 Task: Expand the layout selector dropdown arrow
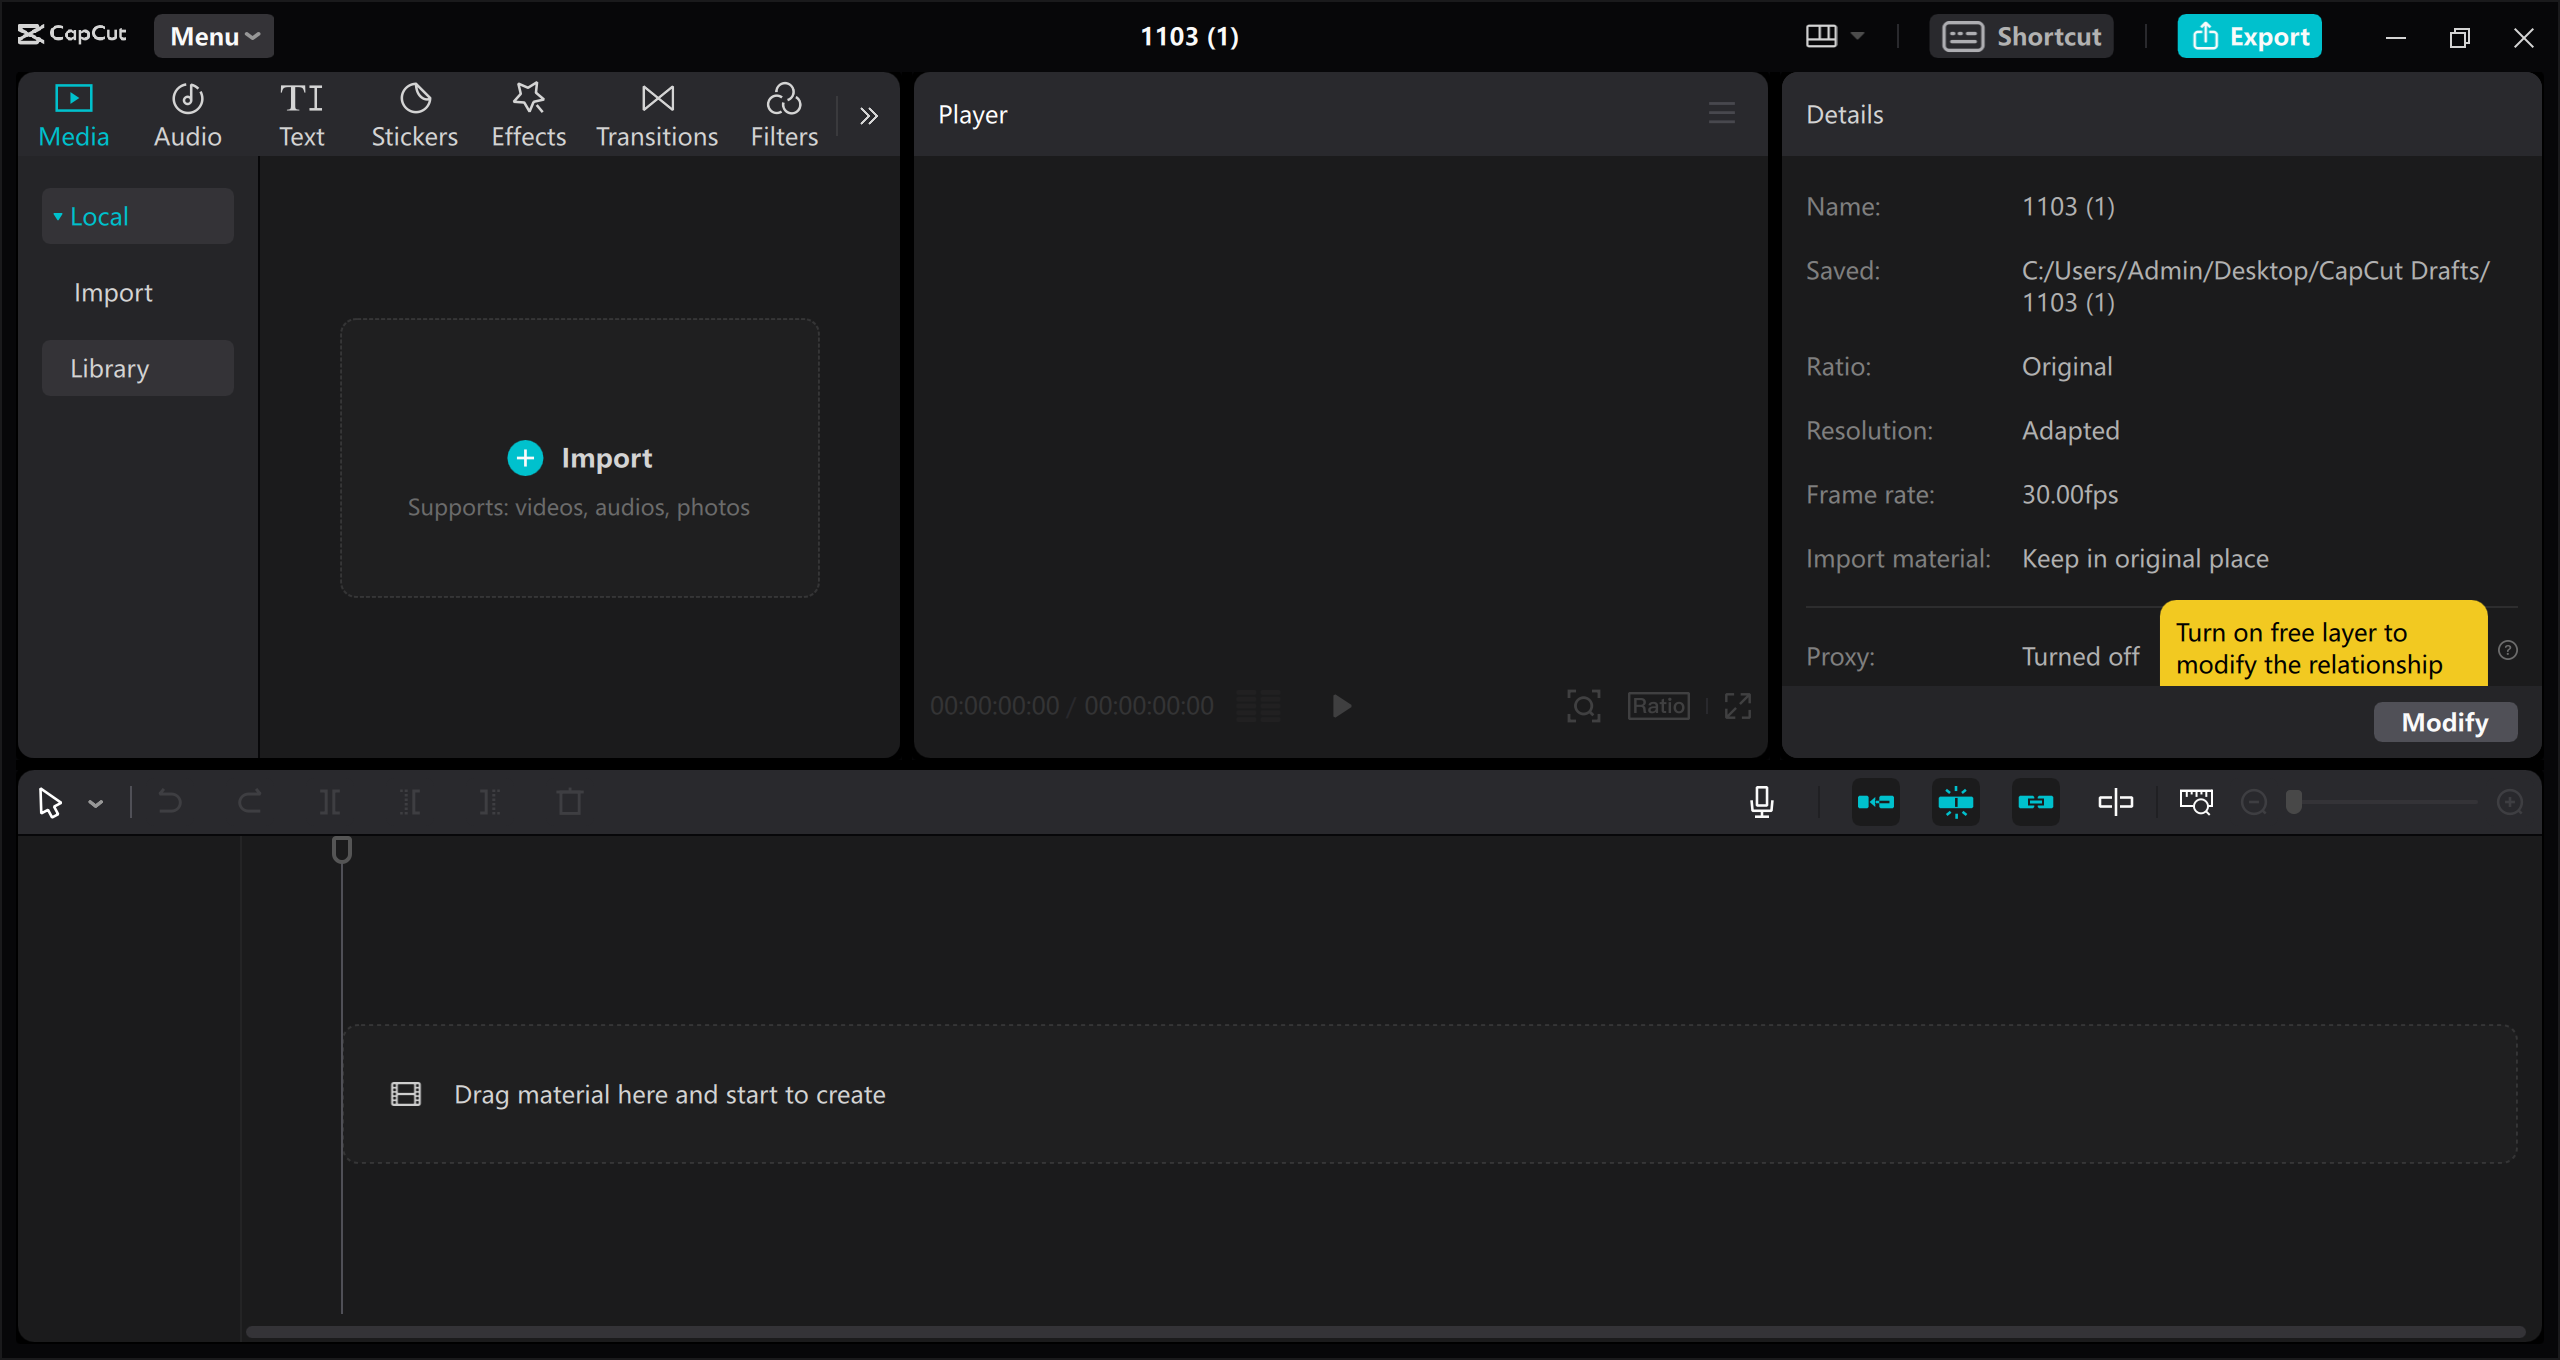point(1857,36)
